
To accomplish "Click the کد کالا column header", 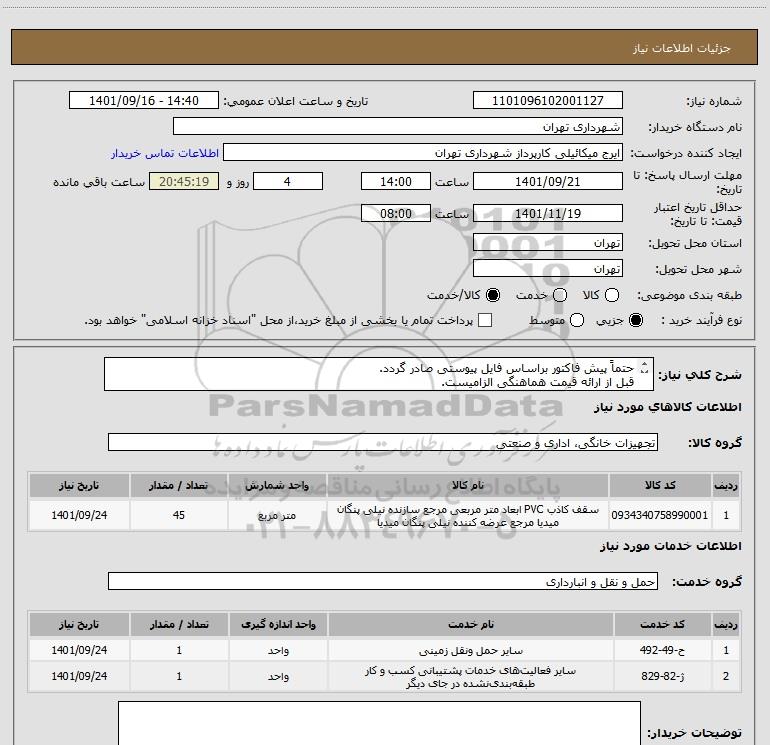I will click(660, 486).
